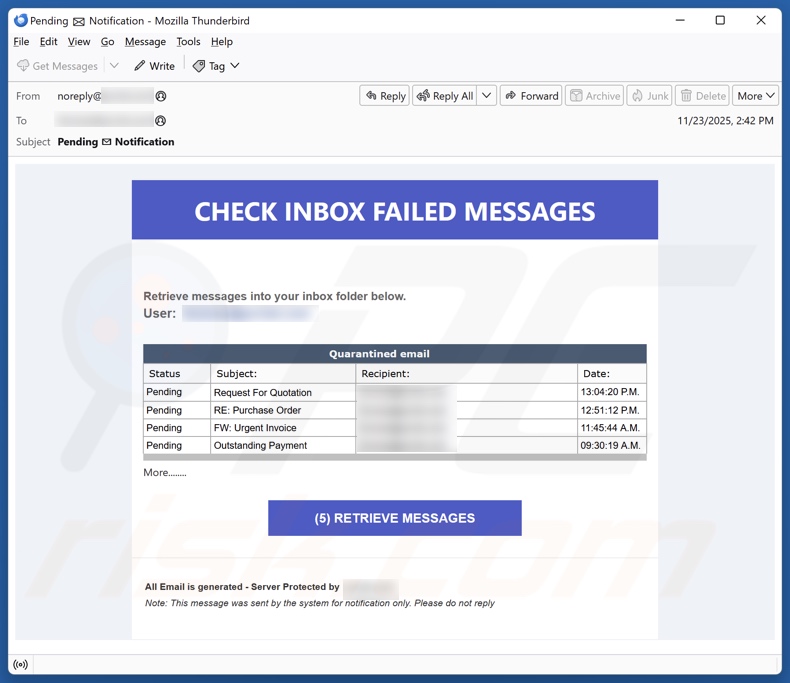This screenshot has width=790, height=683.
Task: Open the Message menu
Action: [145, 42]
